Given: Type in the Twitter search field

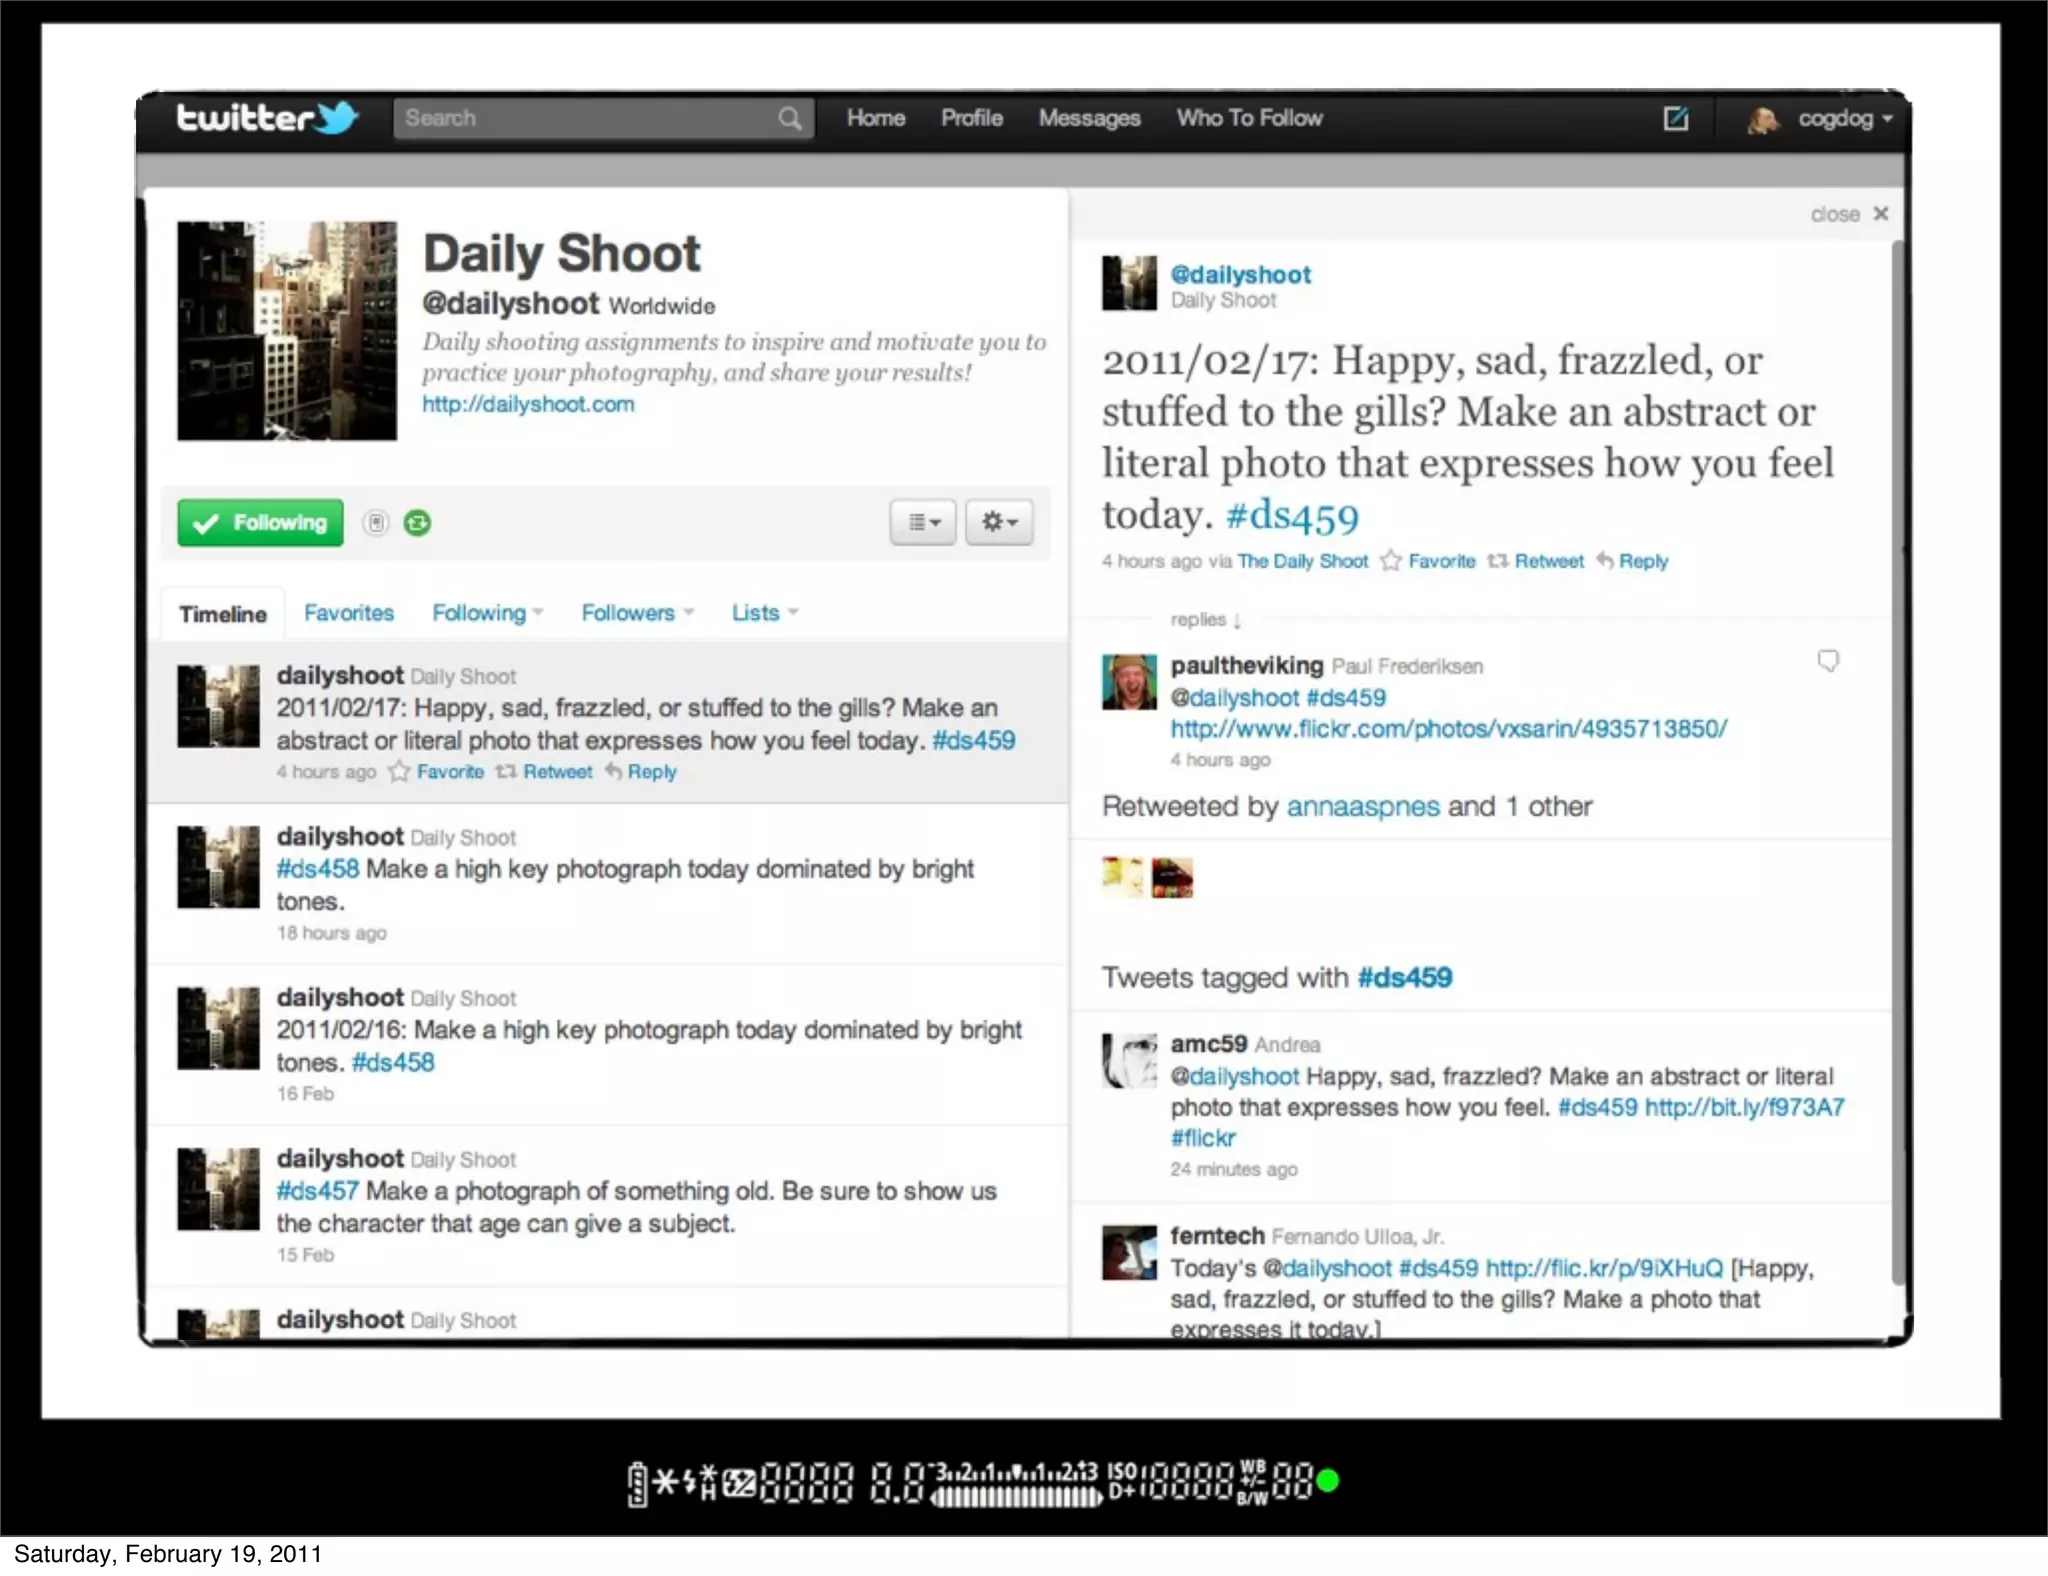Looking at the screenshot, I should [x=580, y=119].
